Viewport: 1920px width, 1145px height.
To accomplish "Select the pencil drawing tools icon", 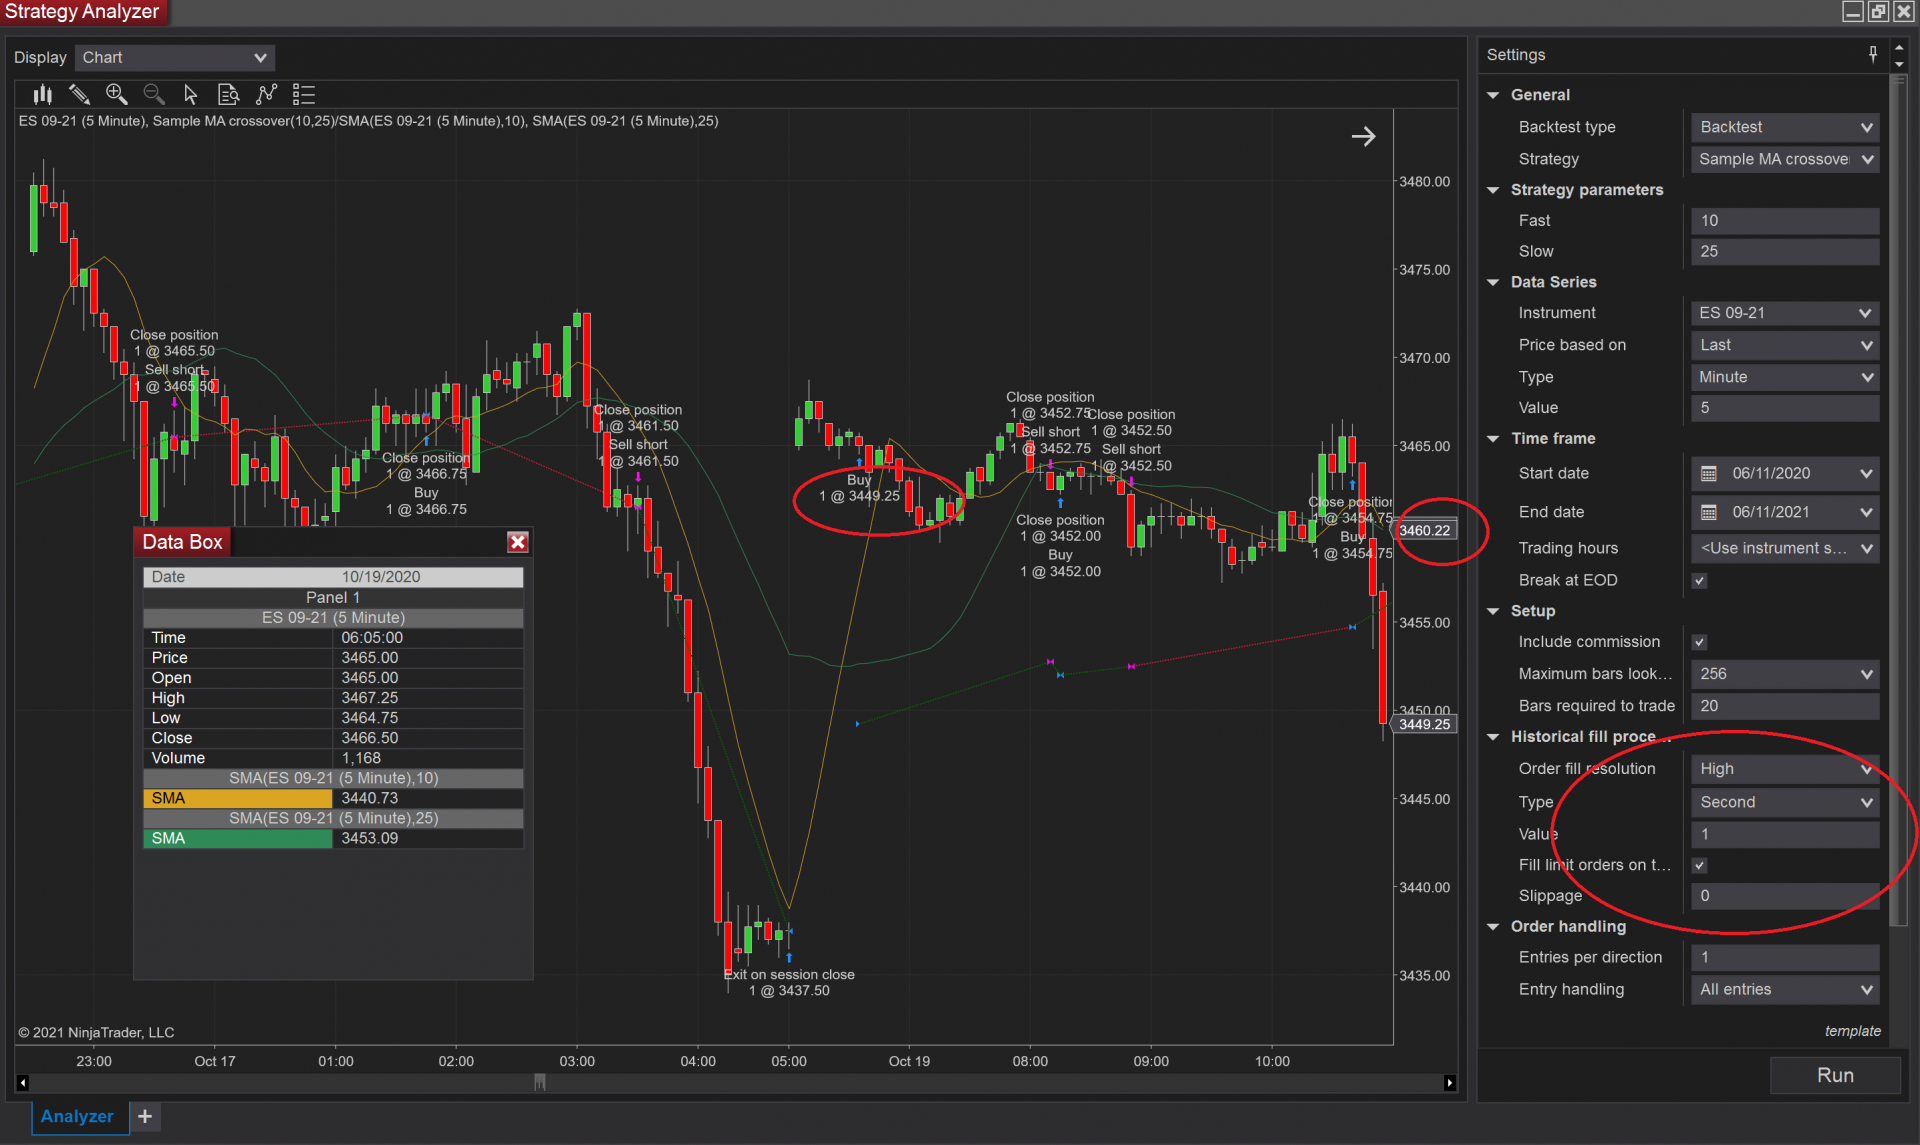I will click(x=79, y=95).
